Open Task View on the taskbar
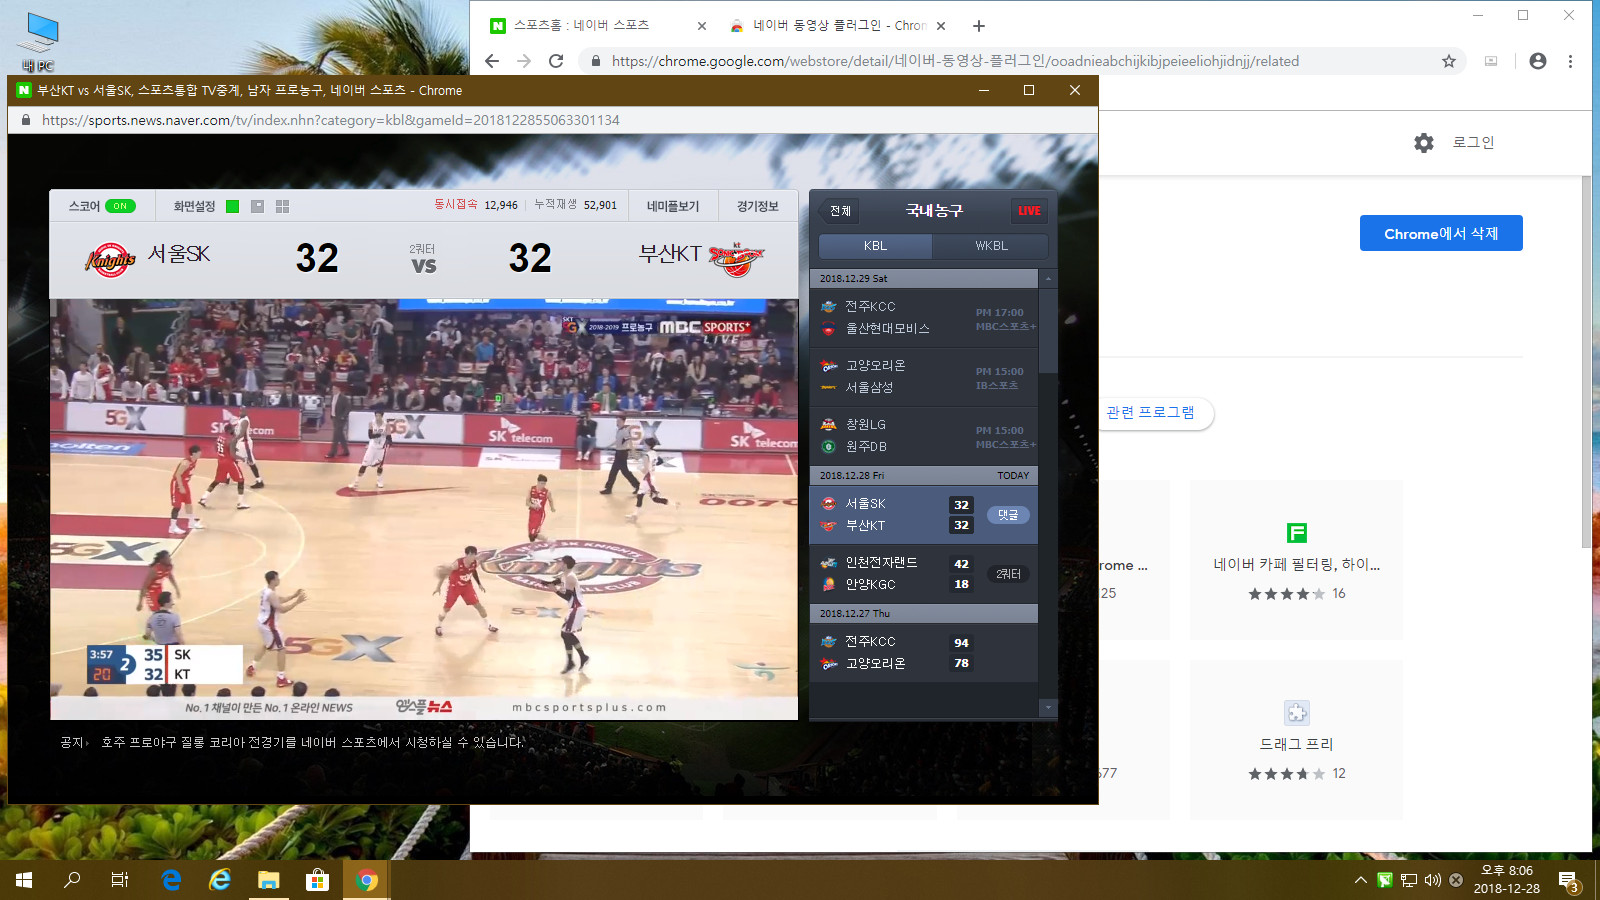The width and height of the screenshot is (1600, 900). [x=120, y=880]
